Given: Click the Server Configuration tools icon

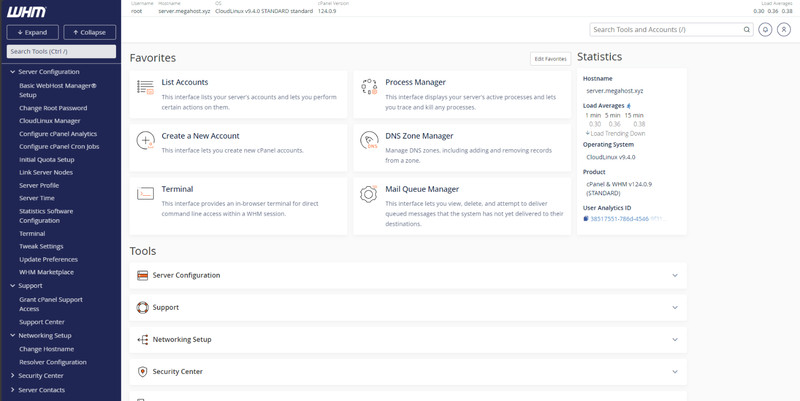Looking at the screenshot, I should point(142,275).
